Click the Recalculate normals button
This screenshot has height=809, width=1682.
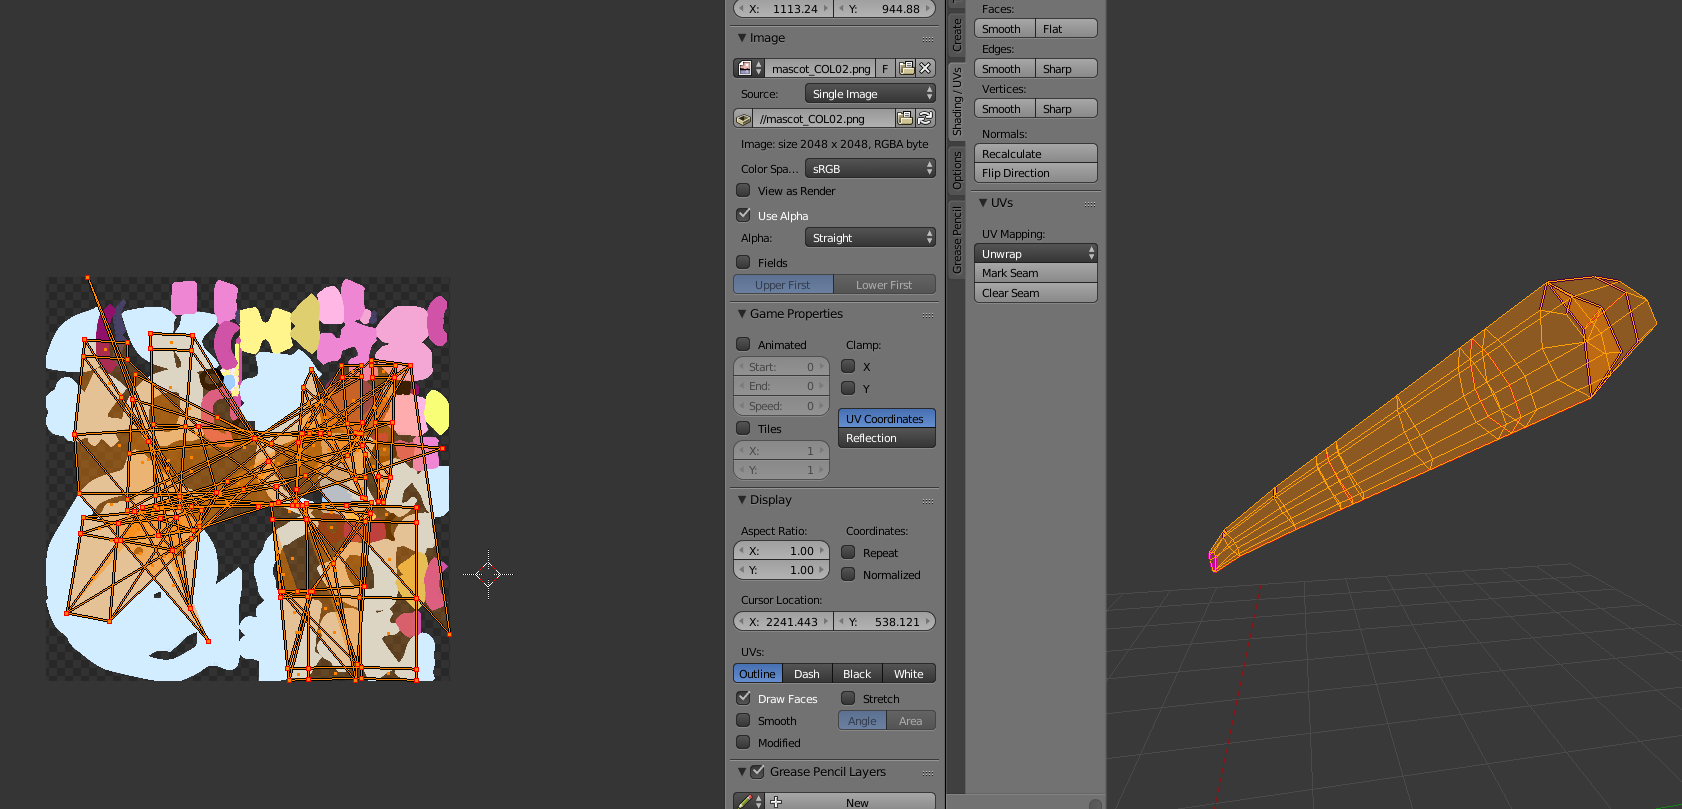click(x=1036, y=153)
